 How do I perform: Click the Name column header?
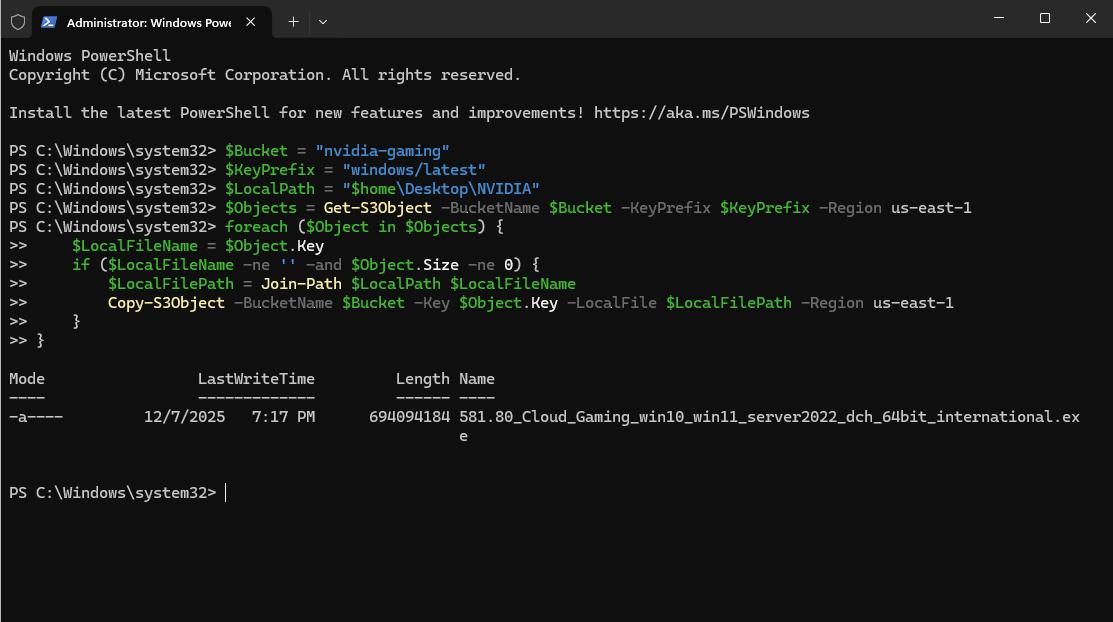pyautogui.click(x=476, y=379)
